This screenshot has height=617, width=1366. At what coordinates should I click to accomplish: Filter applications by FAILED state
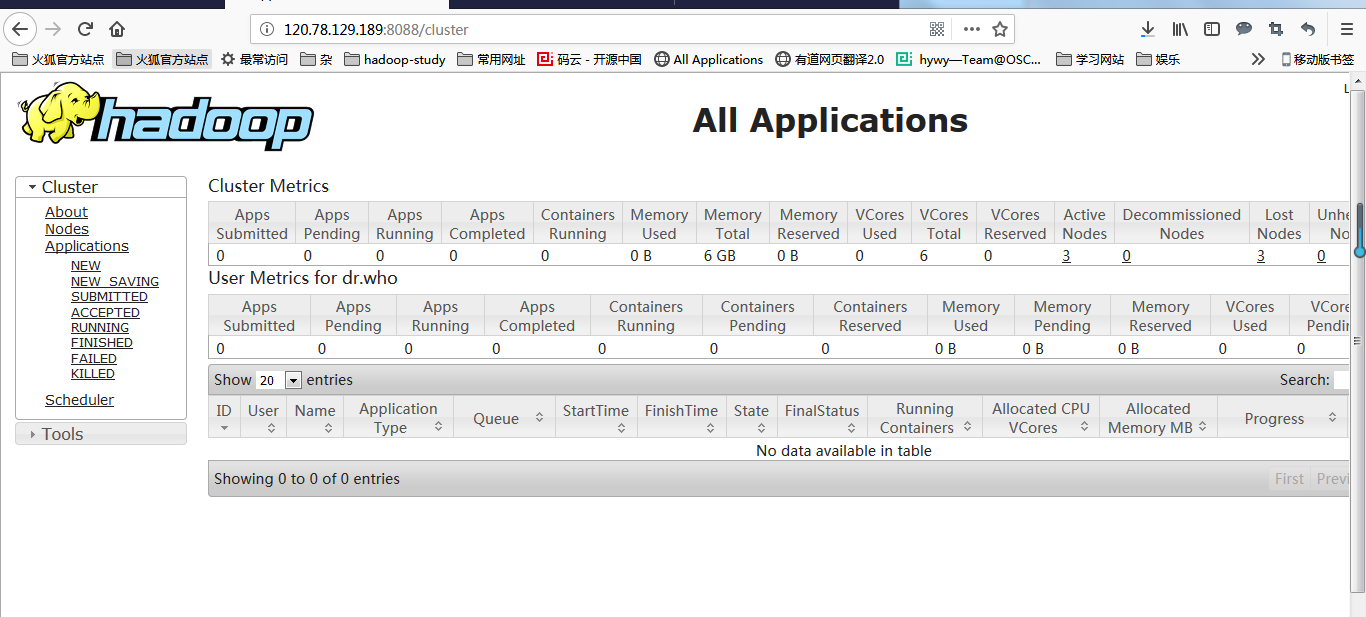click(x=94, y=359)
